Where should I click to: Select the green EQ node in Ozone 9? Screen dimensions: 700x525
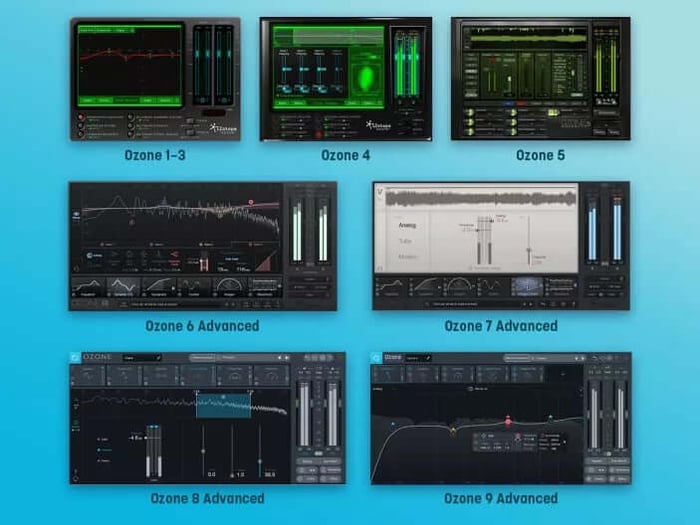[550, 418]
